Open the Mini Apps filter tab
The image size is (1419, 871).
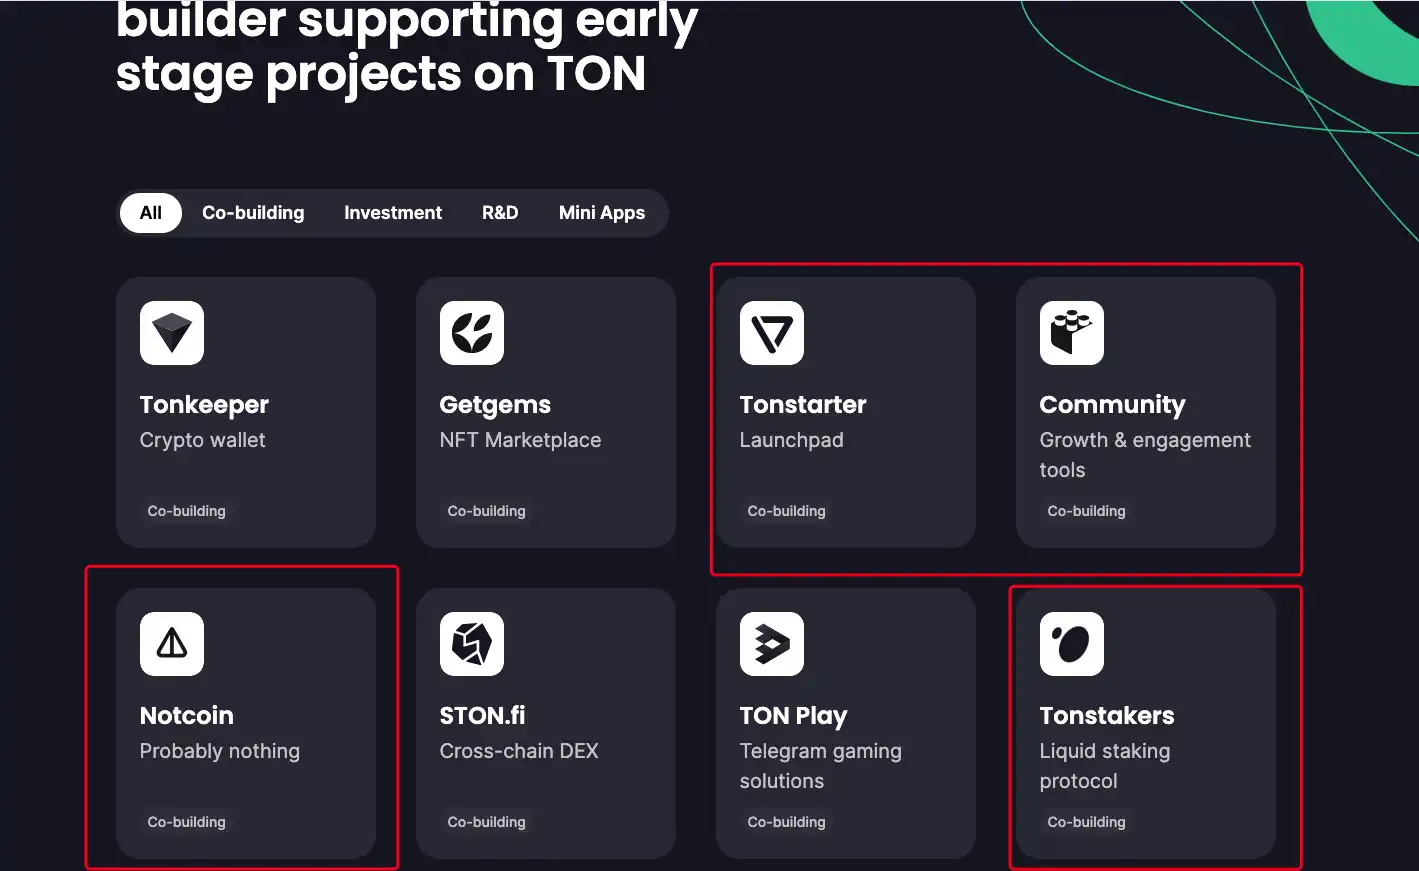click(602, 213)
